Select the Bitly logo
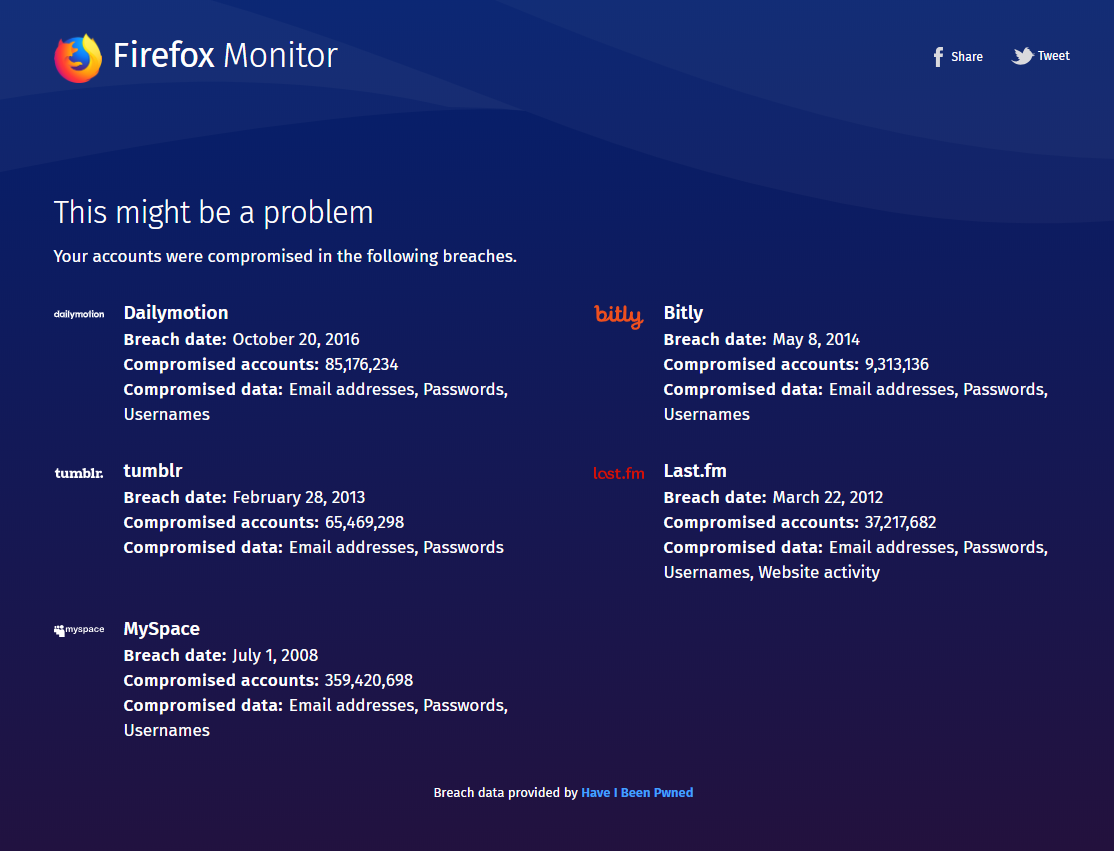Screen dimensions: 1114x851 (x=618, y=315)
